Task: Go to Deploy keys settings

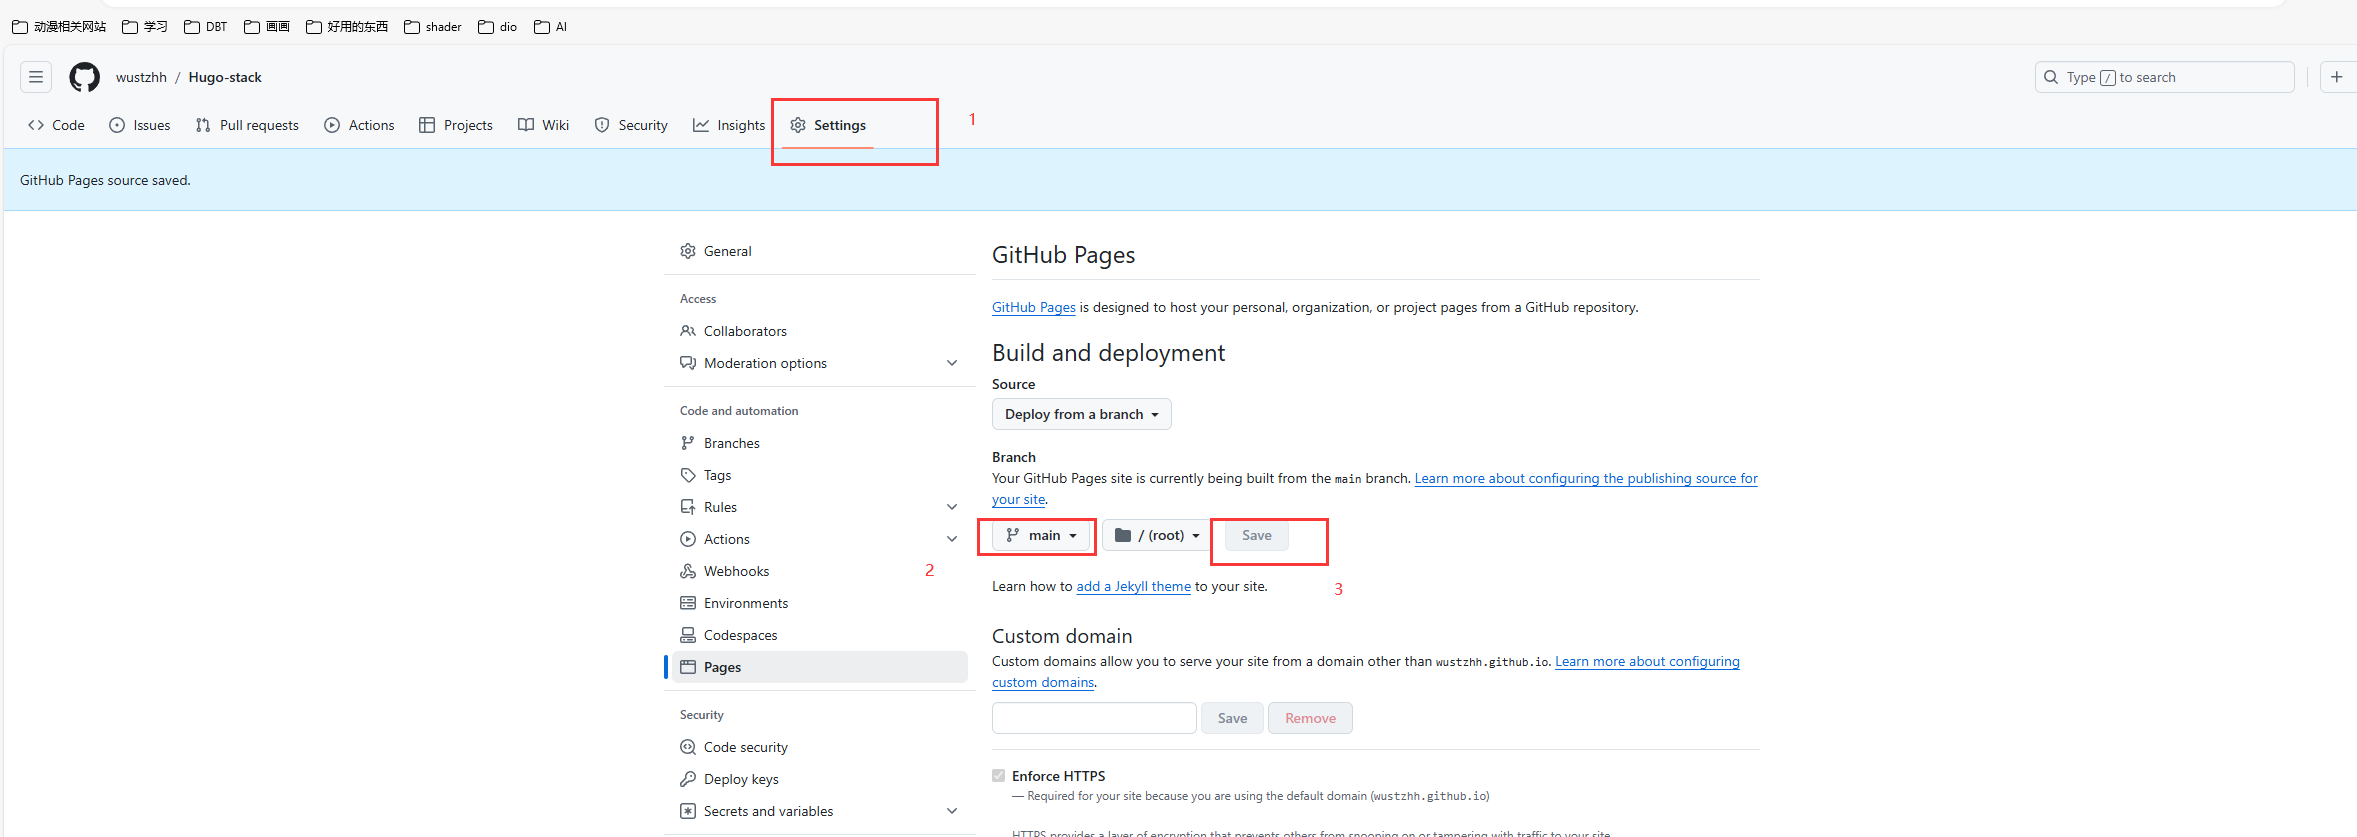Action: 741,779
